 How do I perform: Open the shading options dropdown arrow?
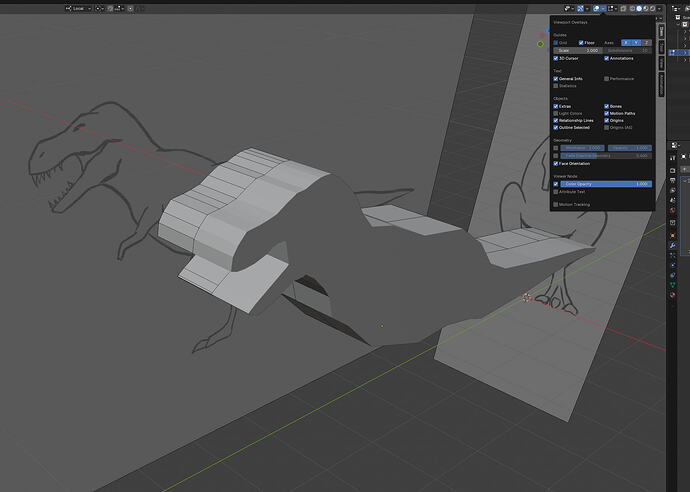[x=659, y=8]
